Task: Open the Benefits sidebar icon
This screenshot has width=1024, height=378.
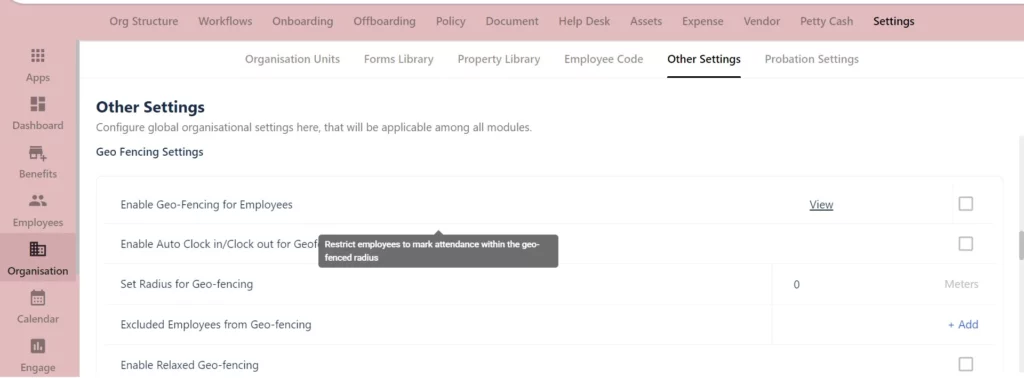Action: pos(38,153)
